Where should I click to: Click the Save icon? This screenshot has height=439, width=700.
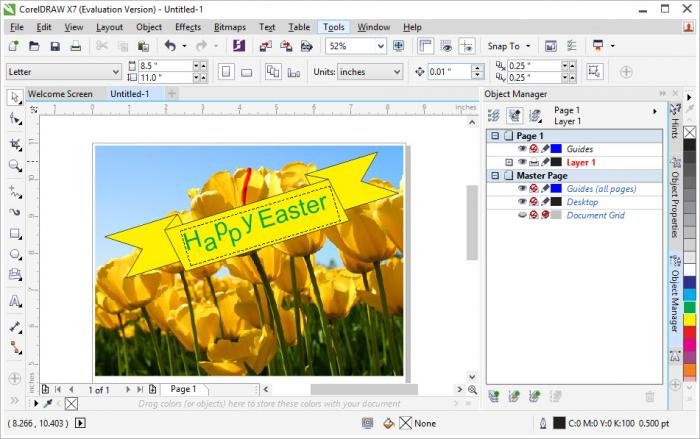(x=55, y=46)
